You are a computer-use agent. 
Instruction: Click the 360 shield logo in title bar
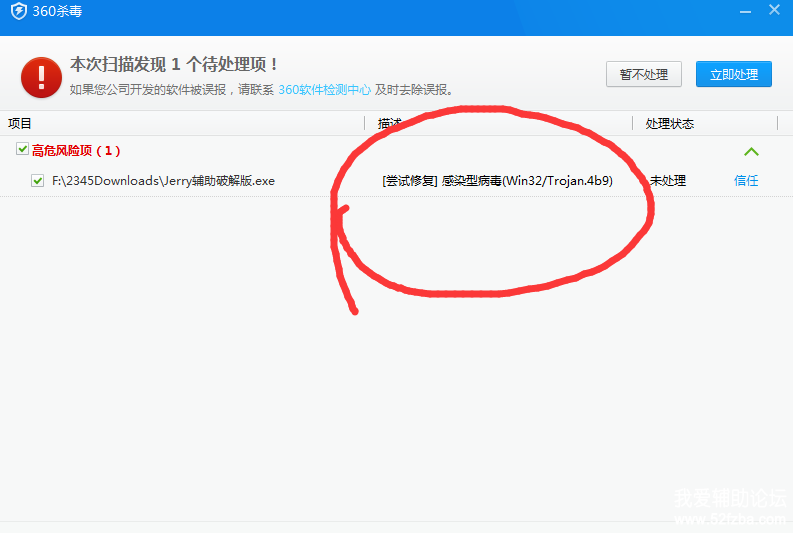coord(17,11)
